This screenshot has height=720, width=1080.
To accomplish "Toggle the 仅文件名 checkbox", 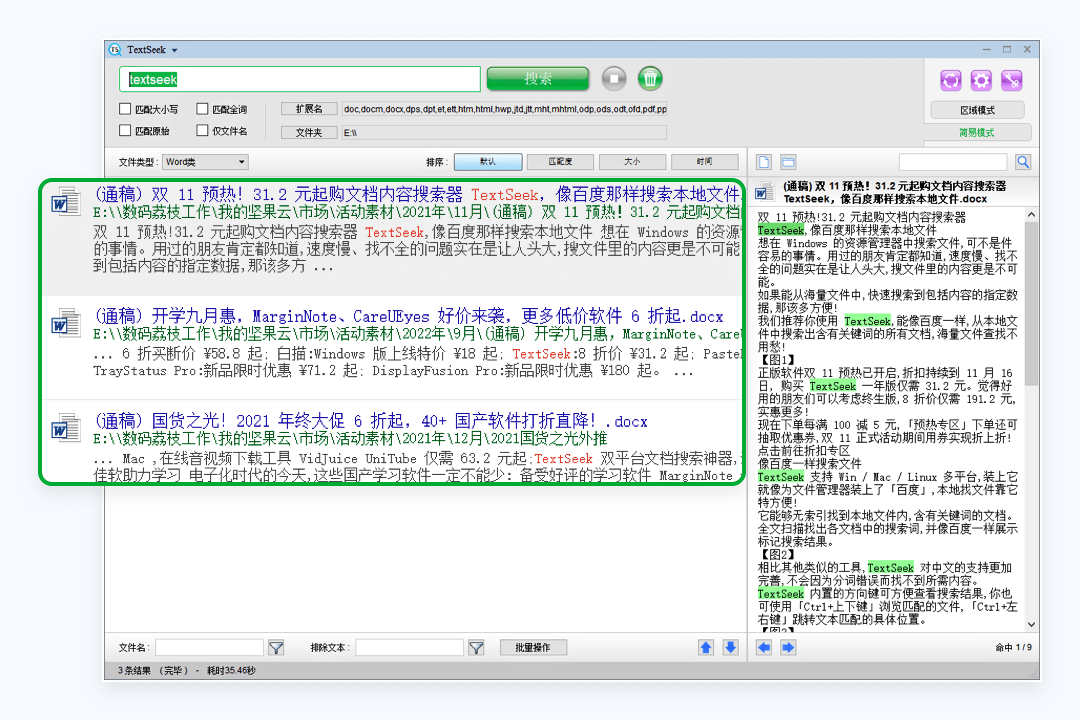I will [x=202, y=130].
